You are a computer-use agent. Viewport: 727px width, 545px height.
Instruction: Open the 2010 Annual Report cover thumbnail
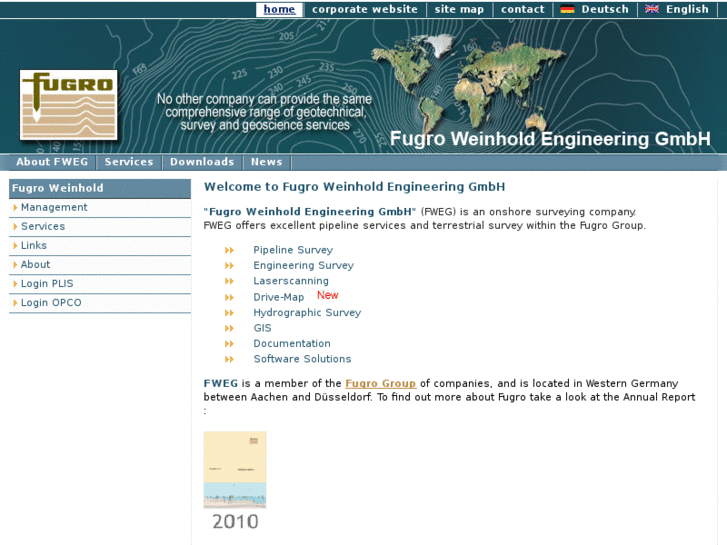click(x=235, y=470)
